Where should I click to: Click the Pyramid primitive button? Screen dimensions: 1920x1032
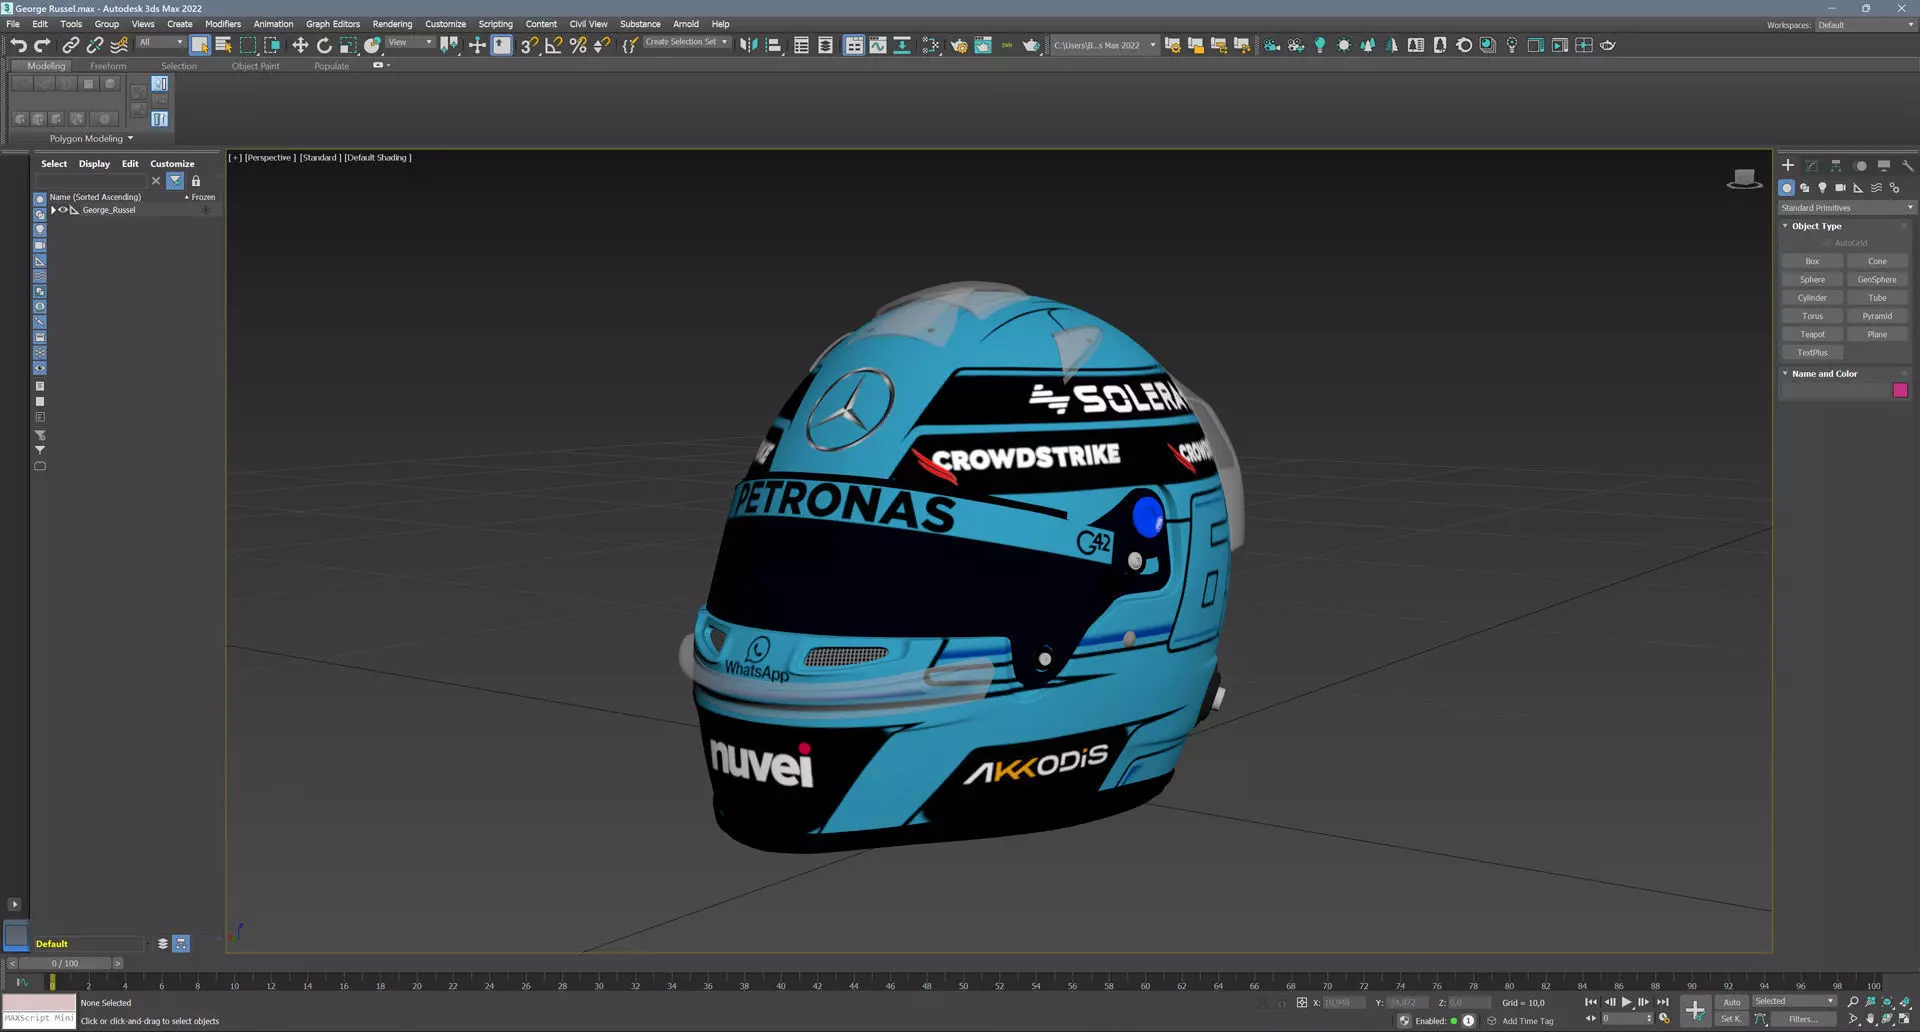tap(1877, 316)
